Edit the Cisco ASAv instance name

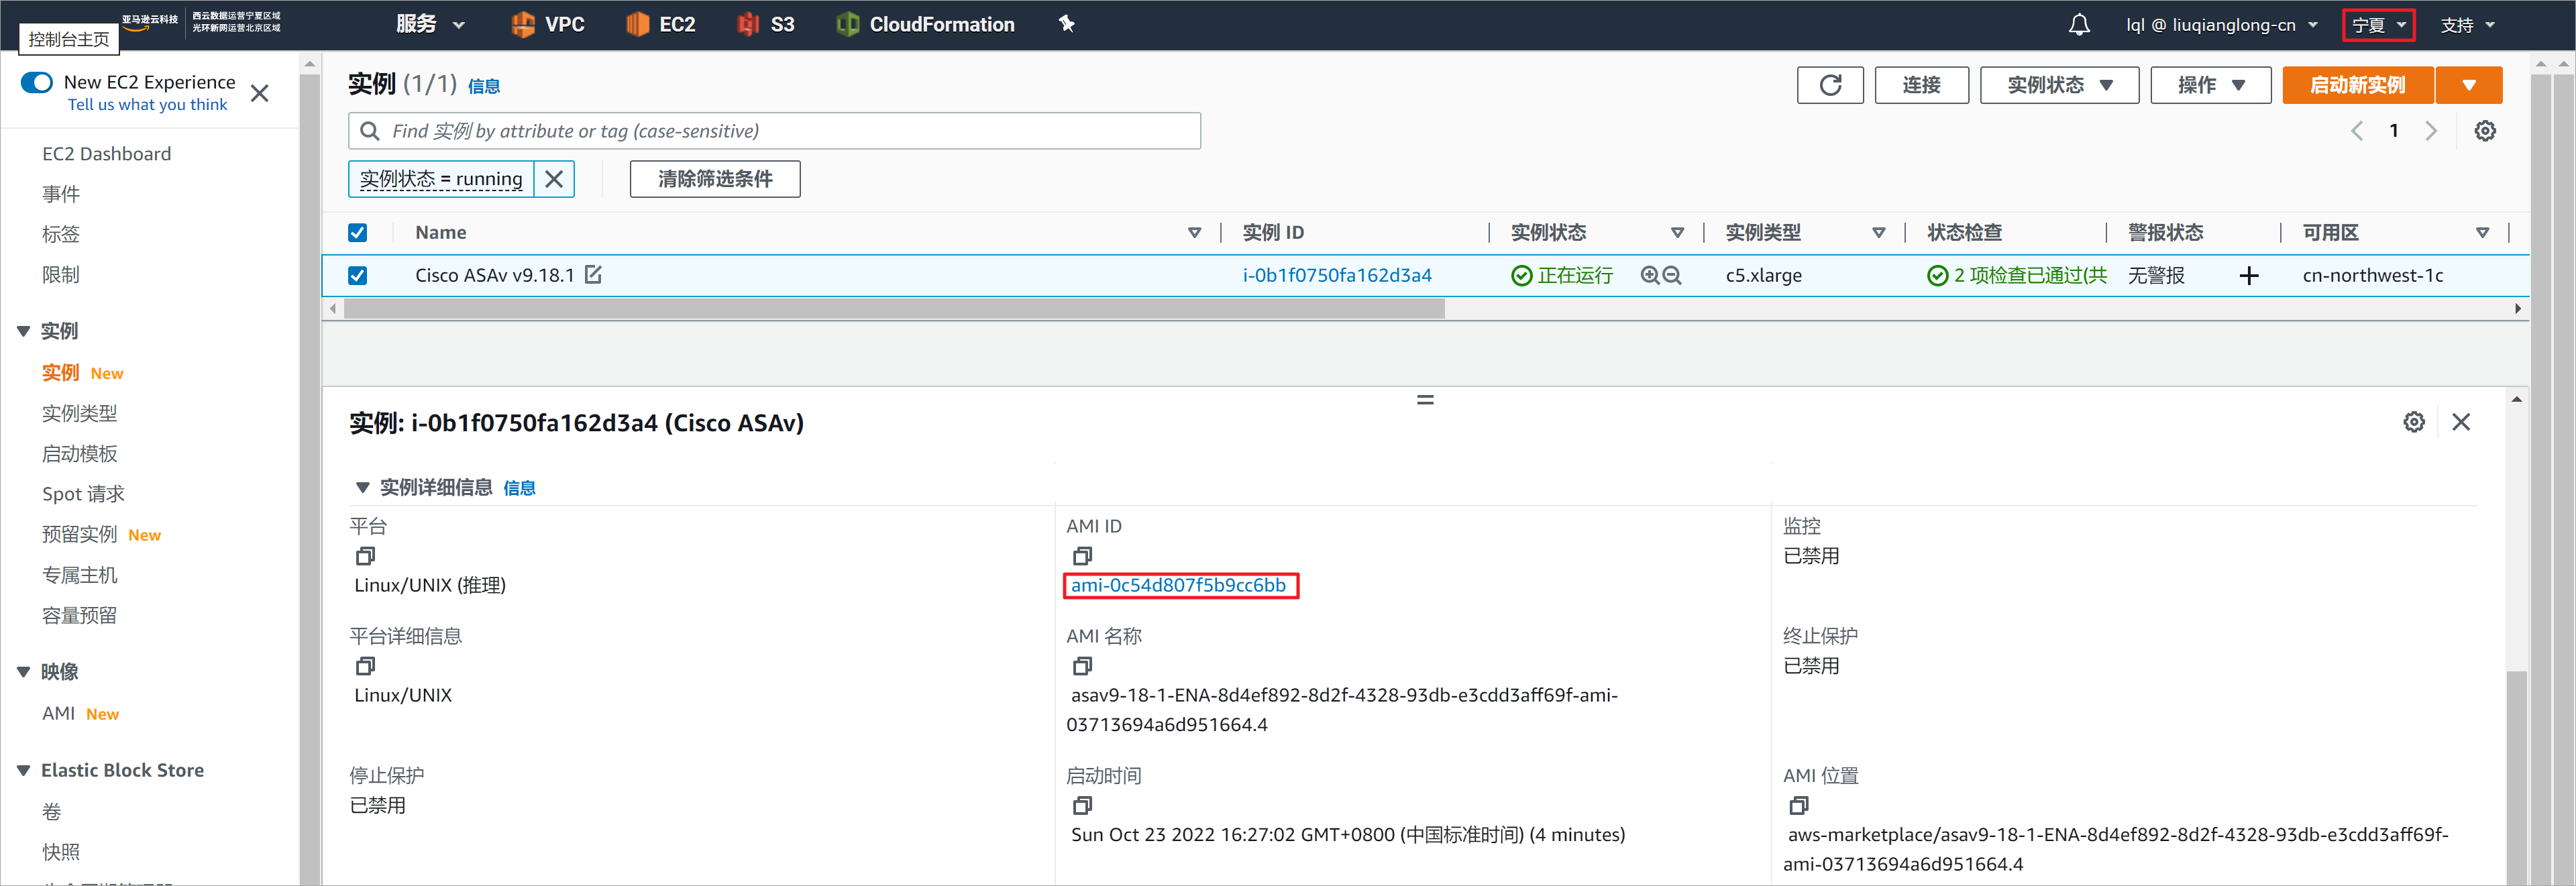(x=594, y=275)
